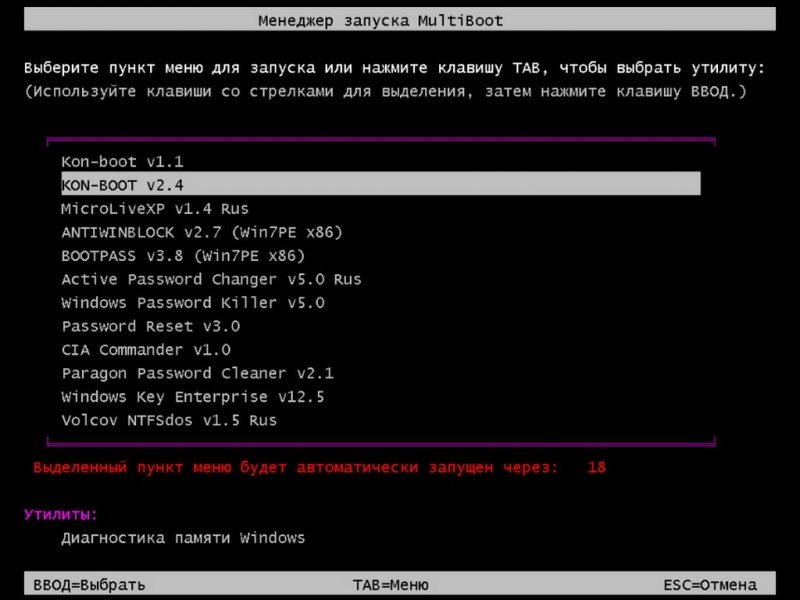Choose Paragon Password Cleaner v2.1
This screenshot has height=600, width=800.
click(197, 373)
